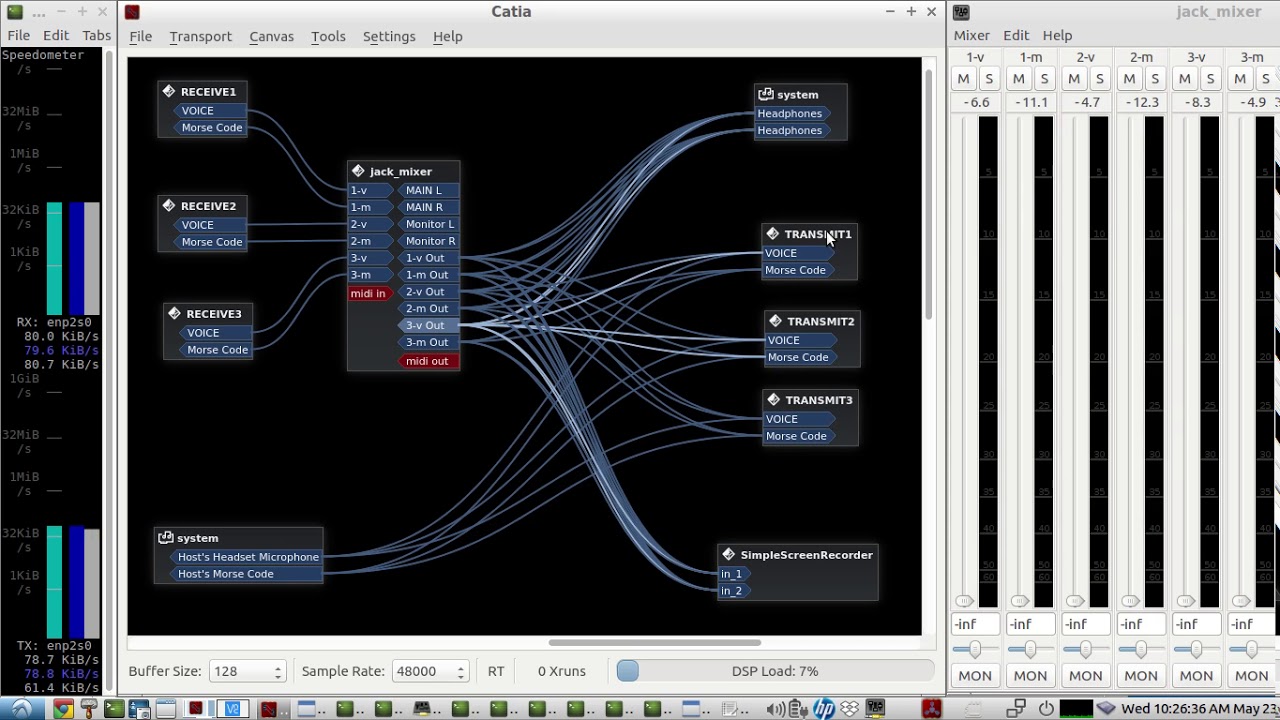Open Catia Settings menu
This screenshot has width=1280, height=720.
point(389,36)
